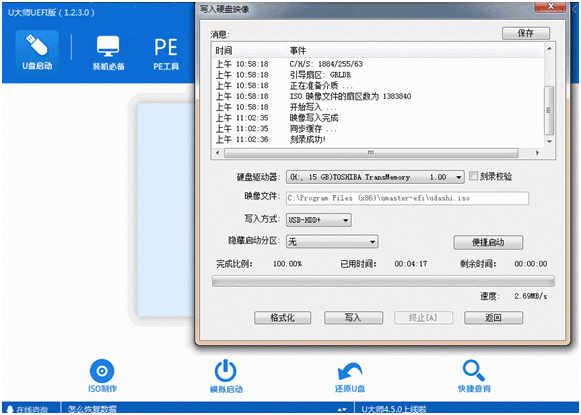Open the U盘启动 USB drive icon
The height and width of the screenshot is (415, 581).
(x=37, y=51)
